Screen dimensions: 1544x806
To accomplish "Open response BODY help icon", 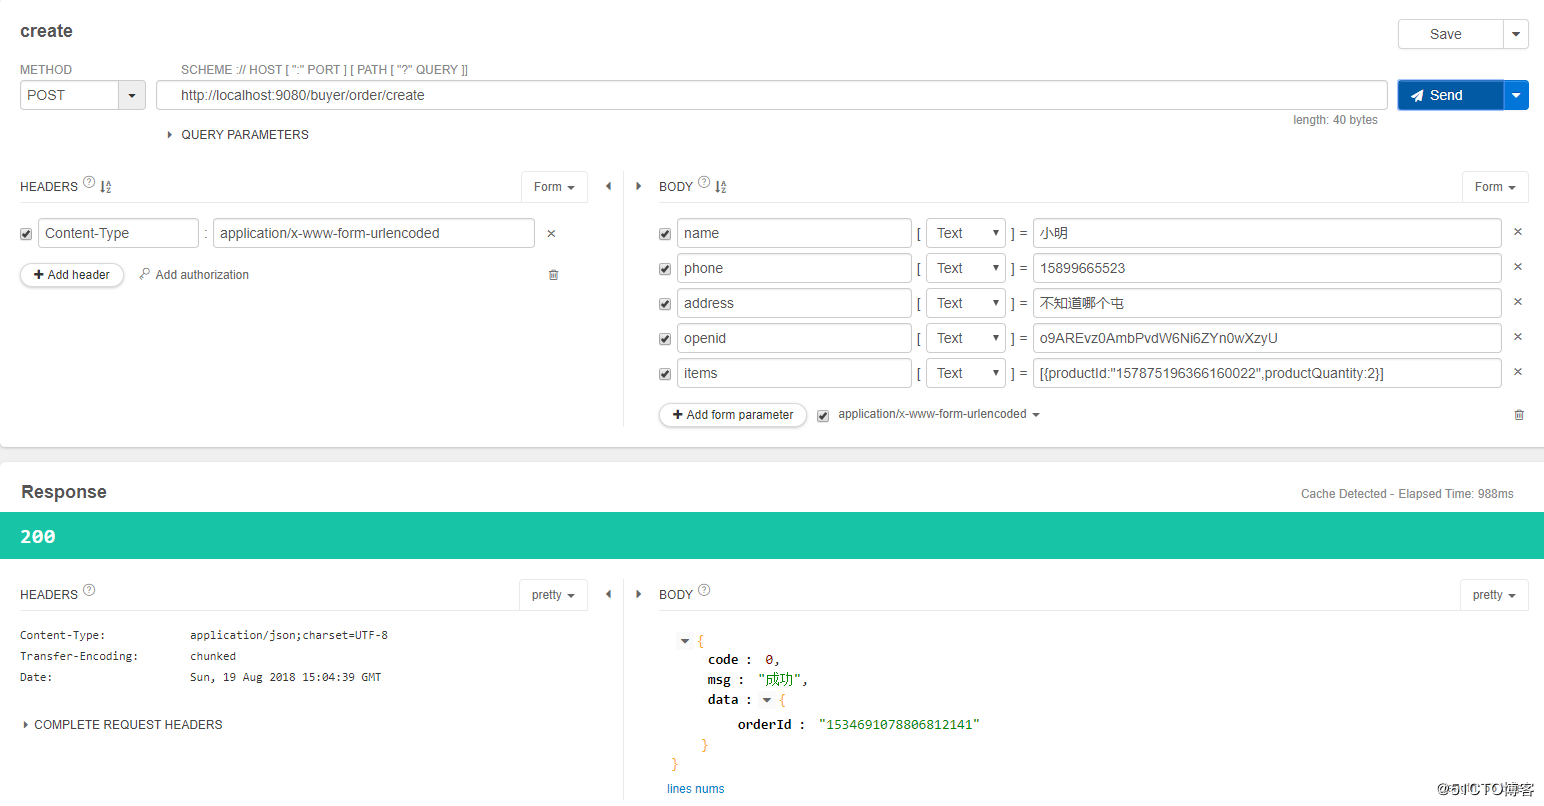I will pos(704,590).
